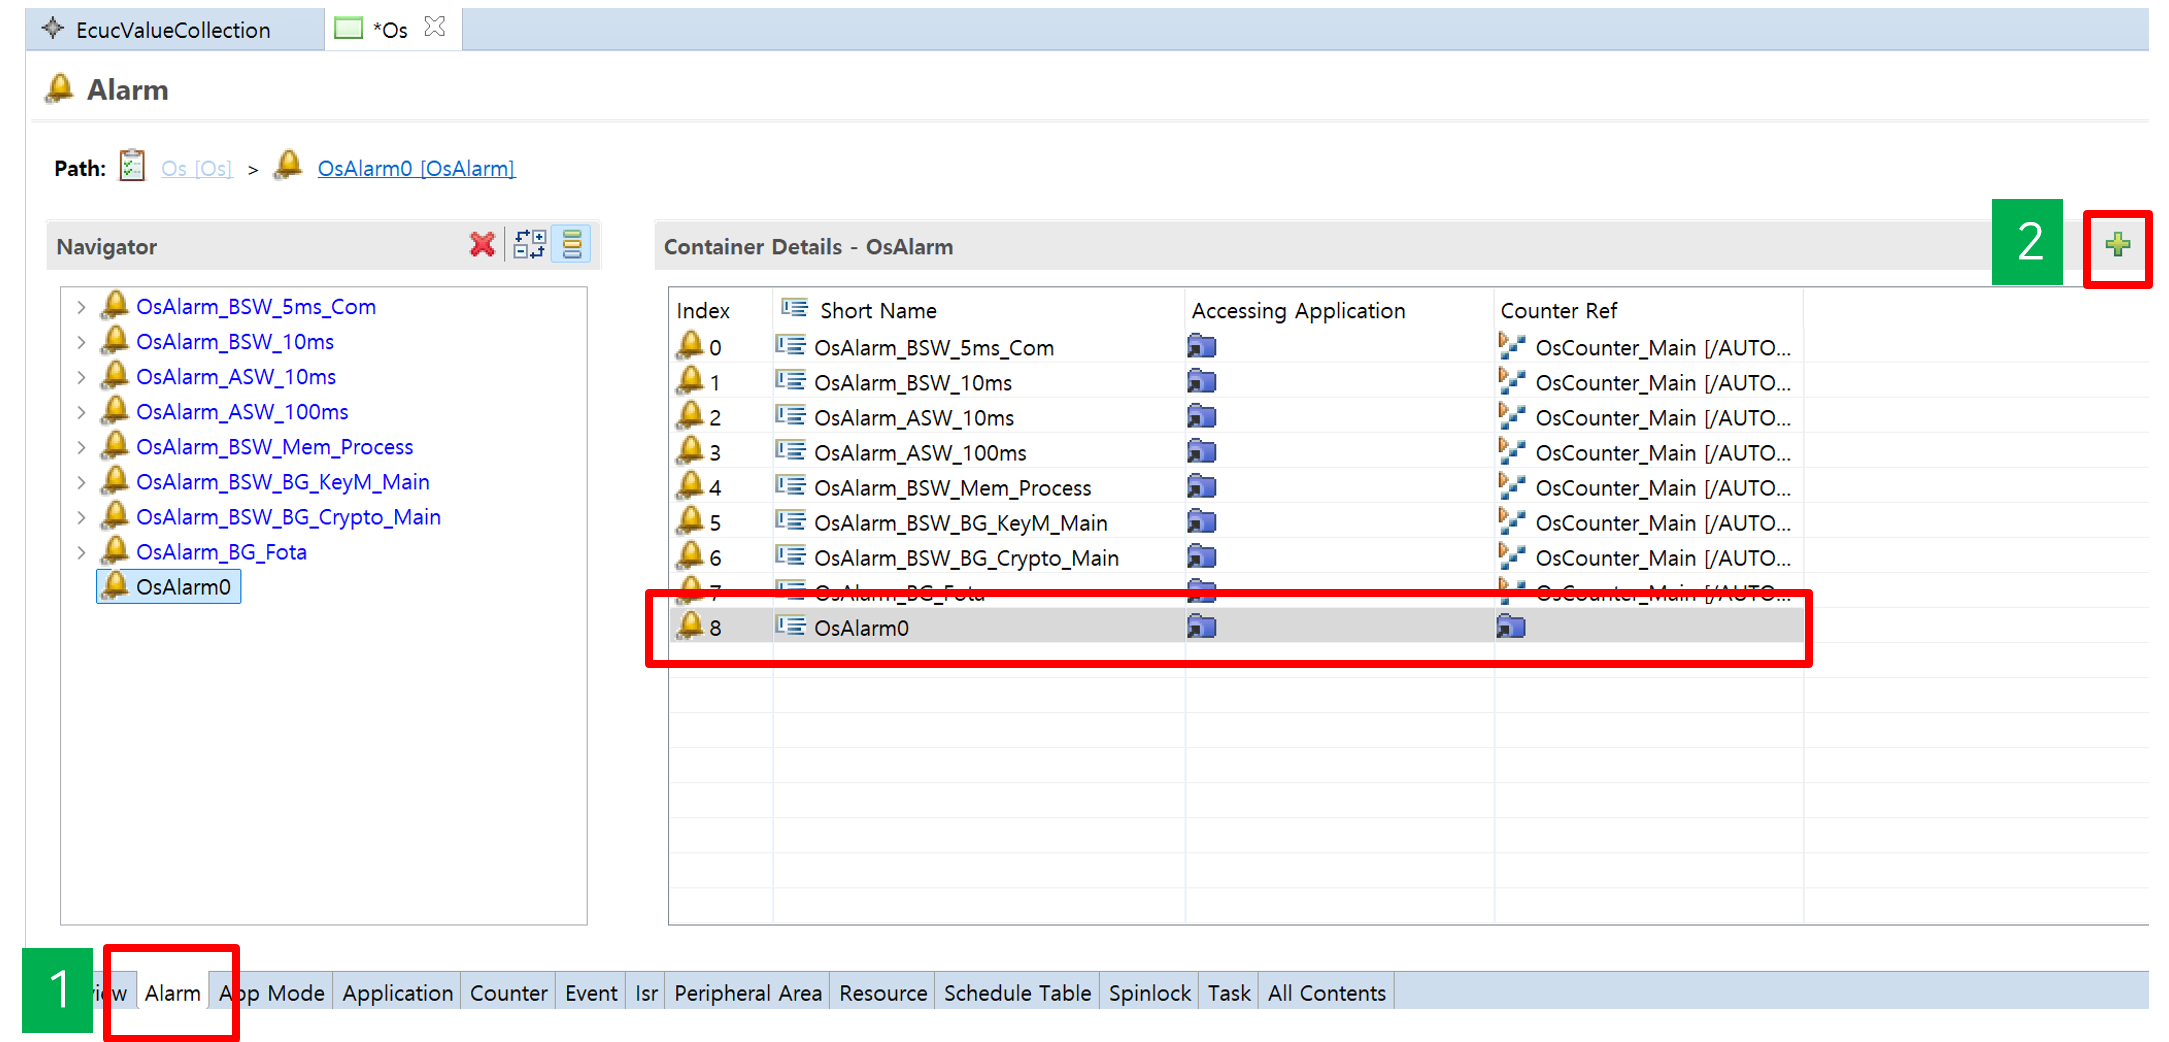Click Counter Ref icon for OsAlarm_BSW_5ms_Com row
The width and height of the screenshot is (2169, 1042).
1511,347
